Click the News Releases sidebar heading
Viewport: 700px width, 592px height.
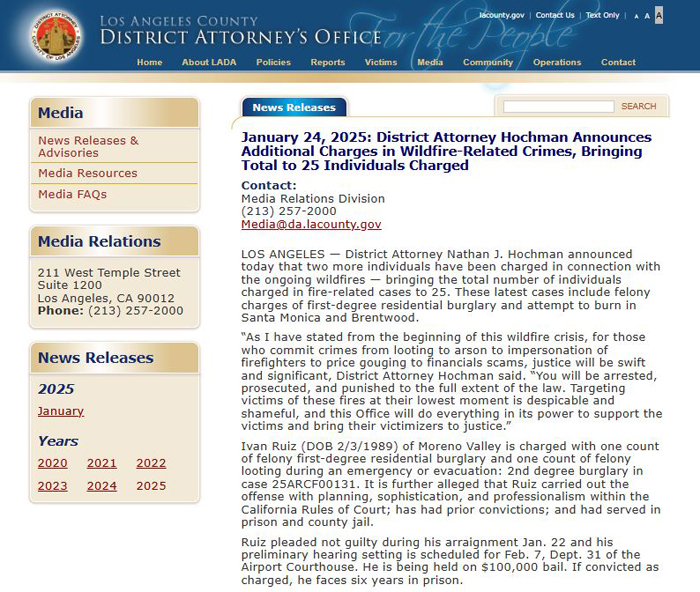(96, 358)
